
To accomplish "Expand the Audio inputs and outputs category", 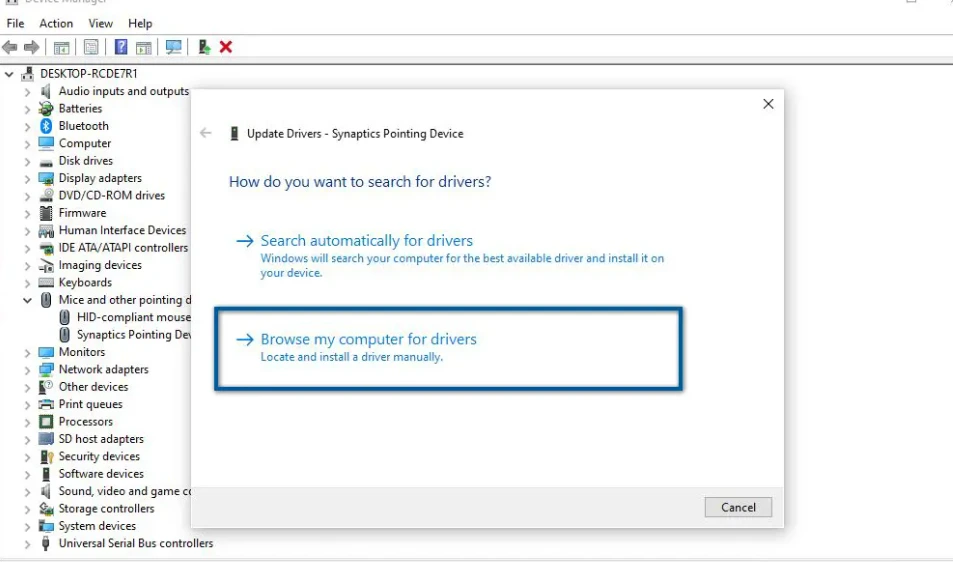I will pos(27,92).
